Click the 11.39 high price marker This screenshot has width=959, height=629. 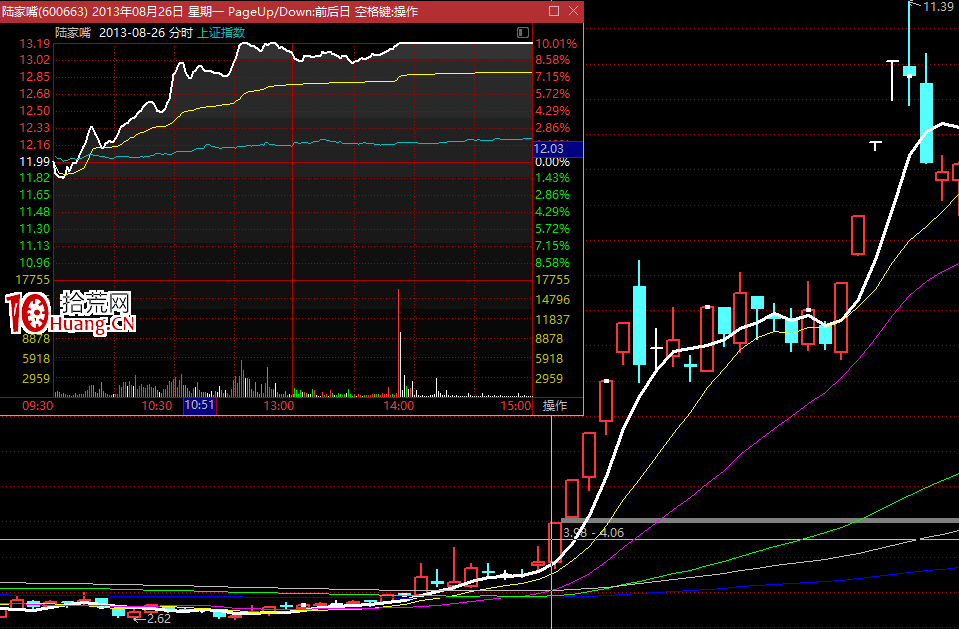tap(937, 7)
